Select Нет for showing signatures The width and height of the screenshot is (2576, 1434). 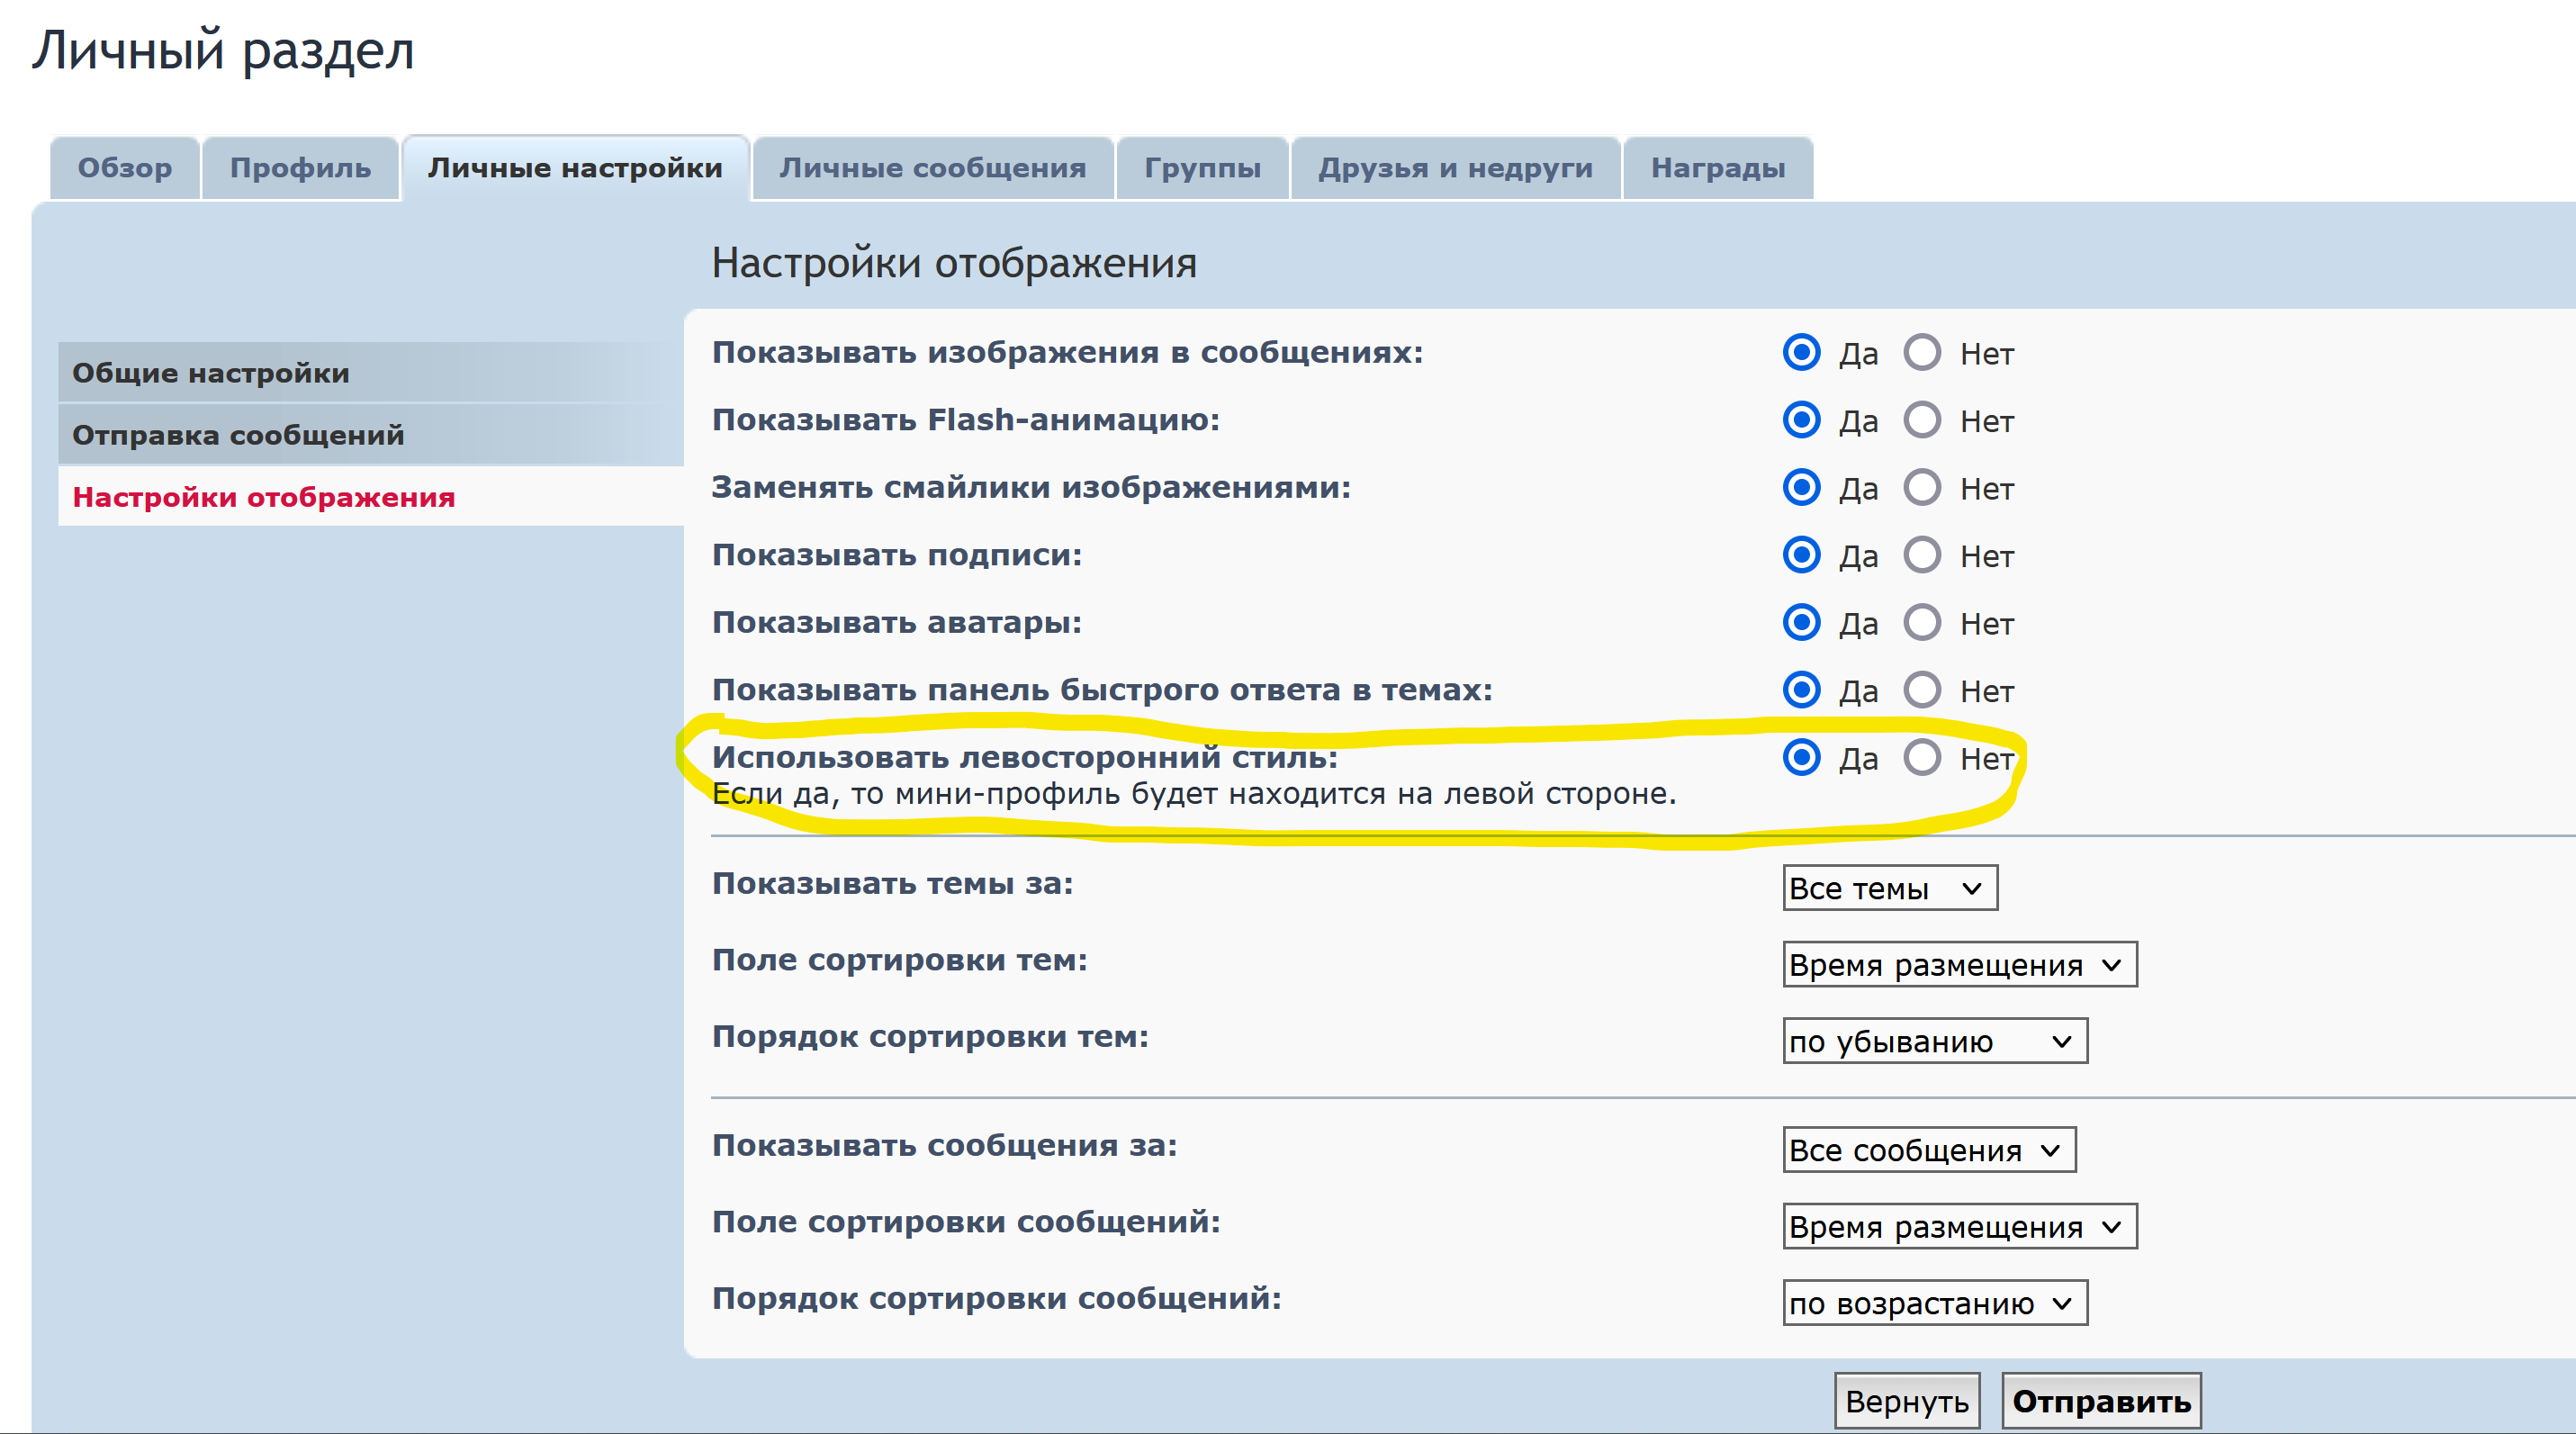pyautogui.click(x=1921, y=555)
